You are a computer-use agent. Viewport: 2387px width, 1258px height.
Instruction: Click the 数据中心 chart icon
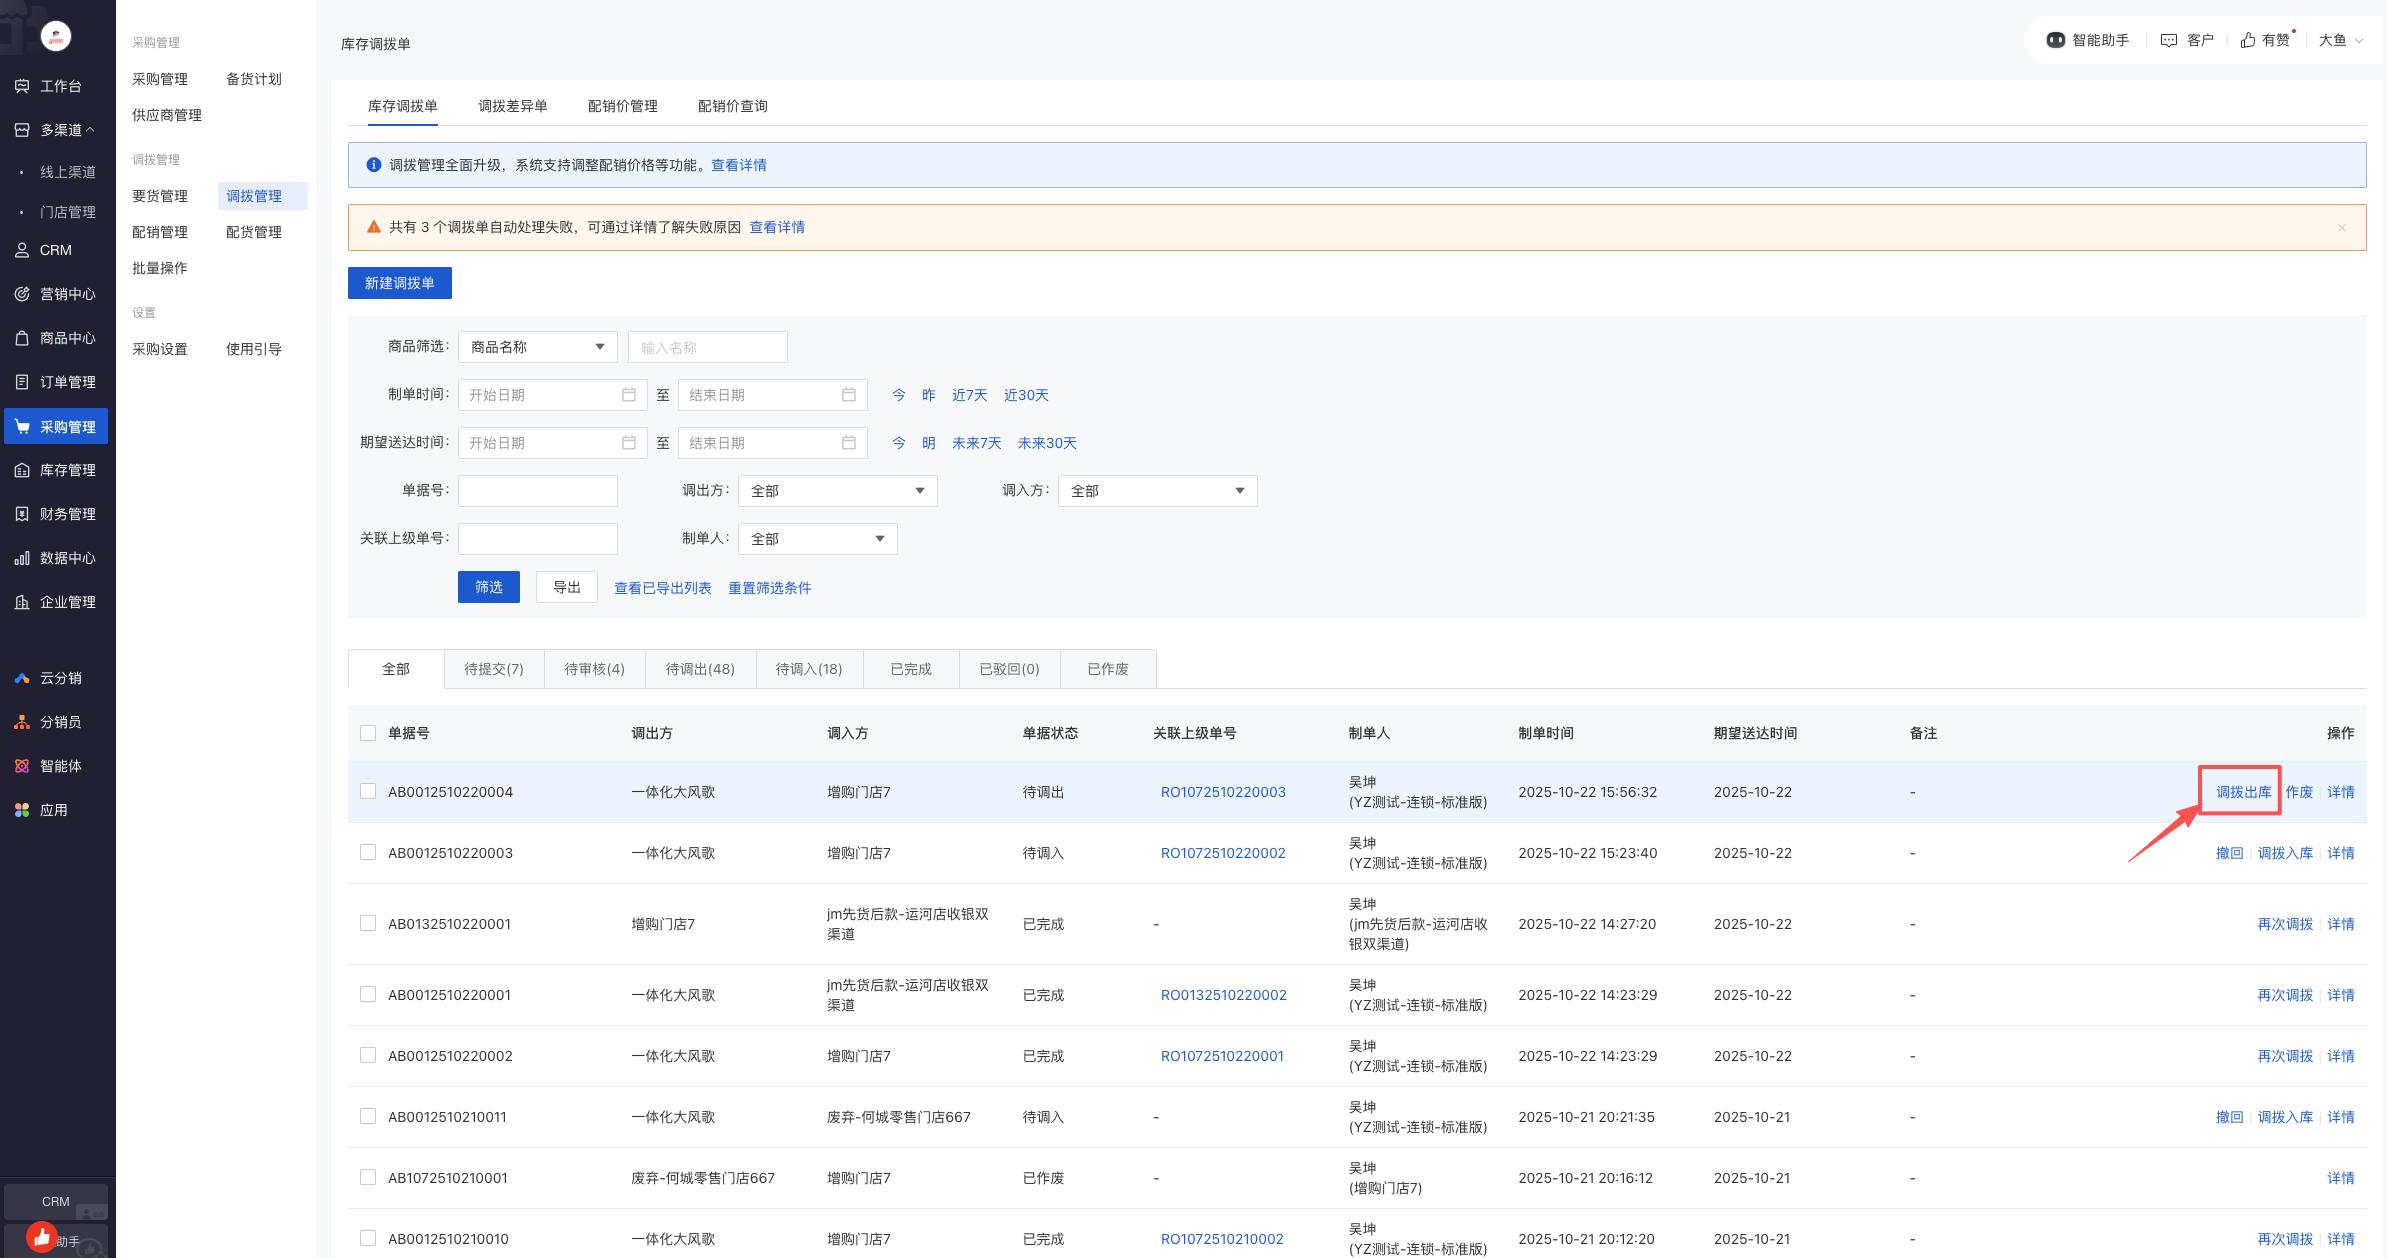tap(22, 558)
